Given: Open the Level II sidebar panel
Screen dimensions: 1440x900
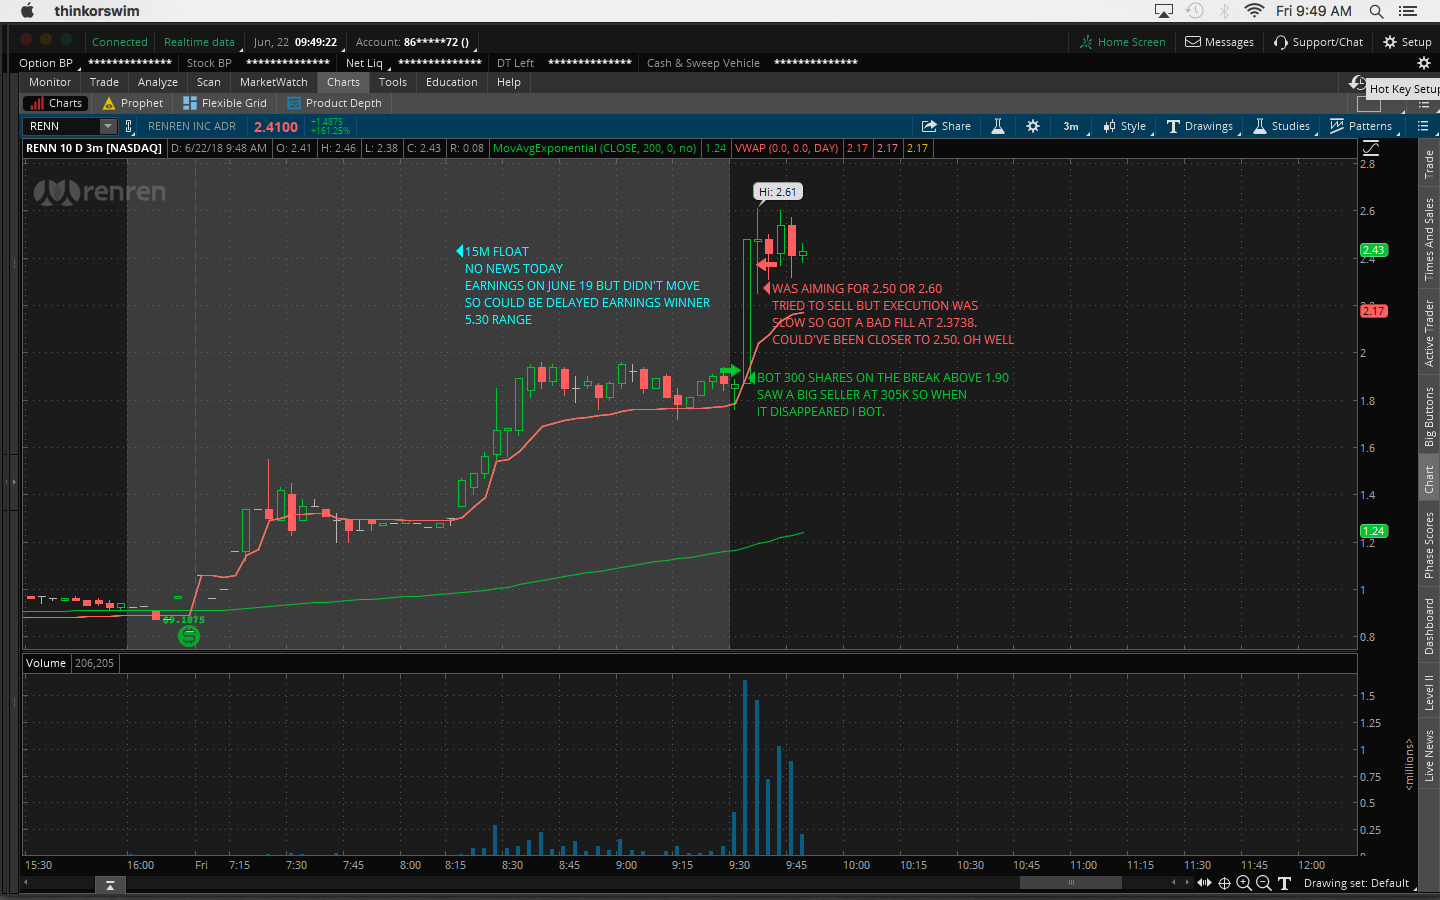Looking at the screenshot, I should tap(1429, 692).
